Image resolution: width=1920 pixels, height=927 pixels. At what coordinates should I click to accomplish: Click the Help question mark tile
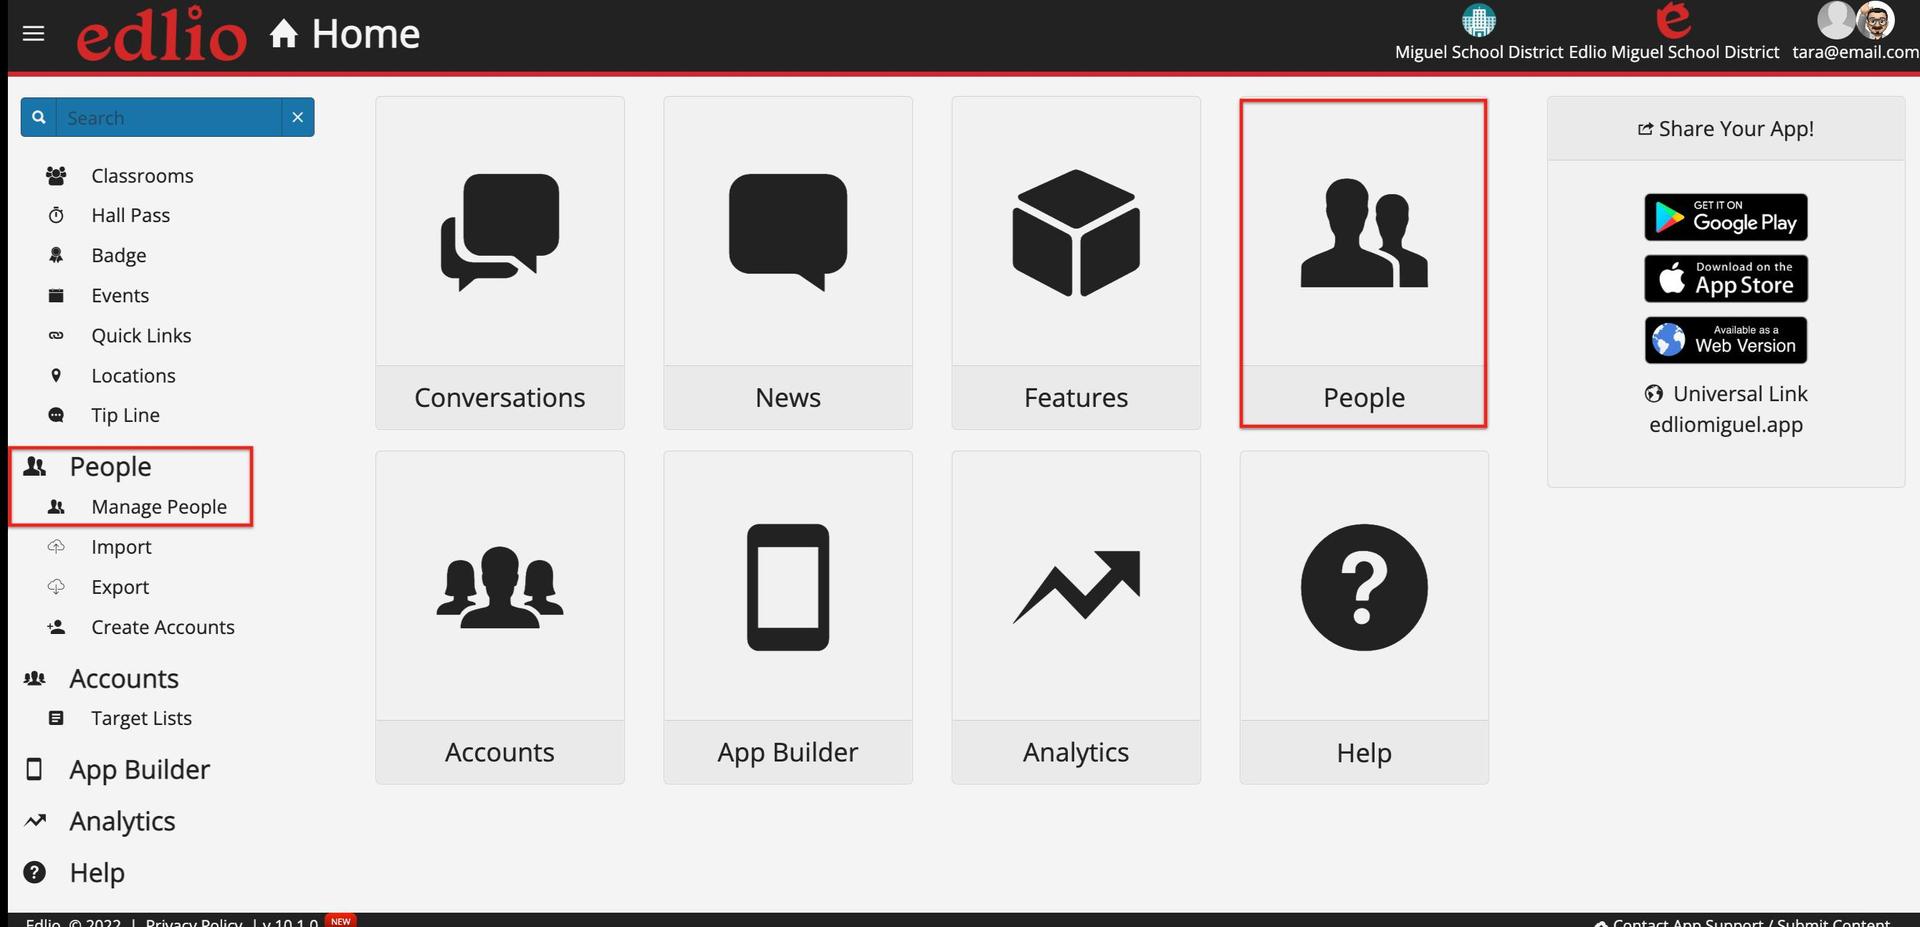point(1363,616)
